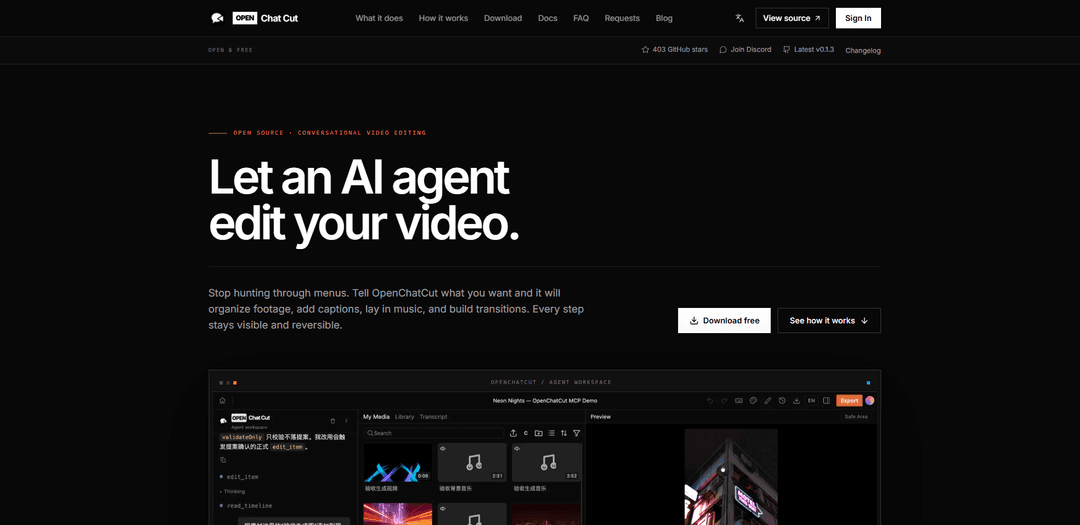Viewport: 1080px width, 525px height.
Task: Click the trash icon in the agent workspace
Action: pos(333,420)
